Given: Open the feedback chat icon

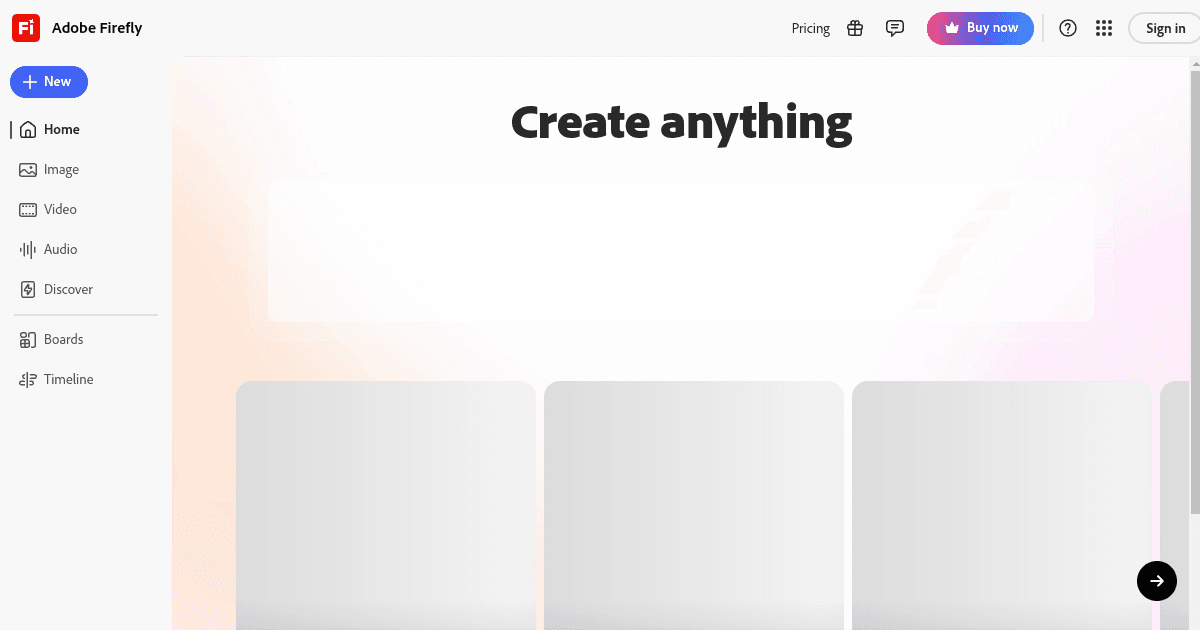Looking at the screenshot, I should click(x=895, y=28).
